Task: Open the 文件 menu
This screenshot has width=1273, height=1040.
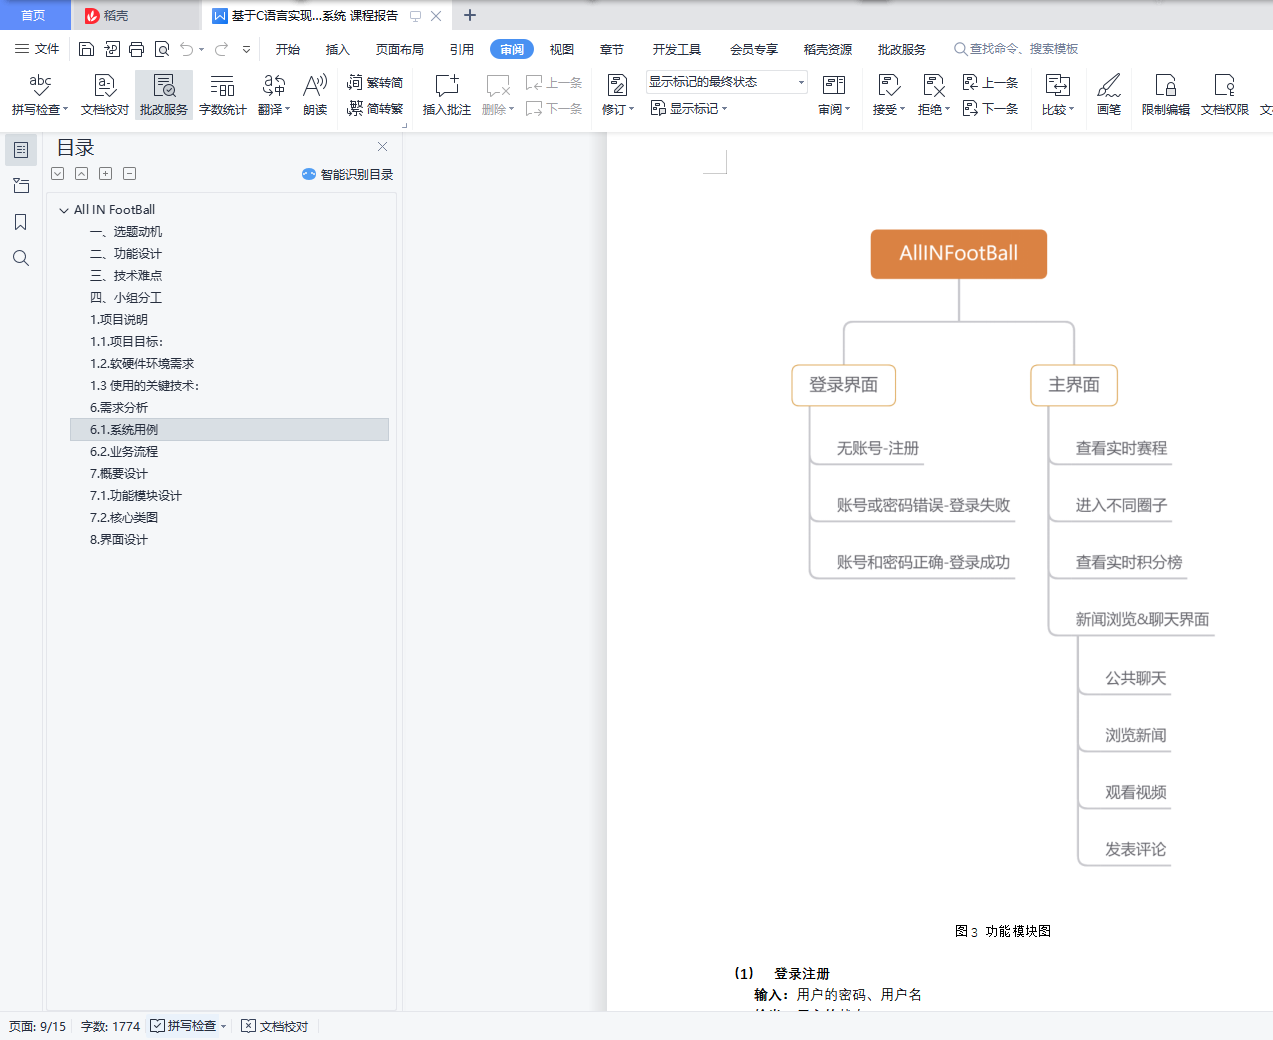Action: click(x=37, y=49)
